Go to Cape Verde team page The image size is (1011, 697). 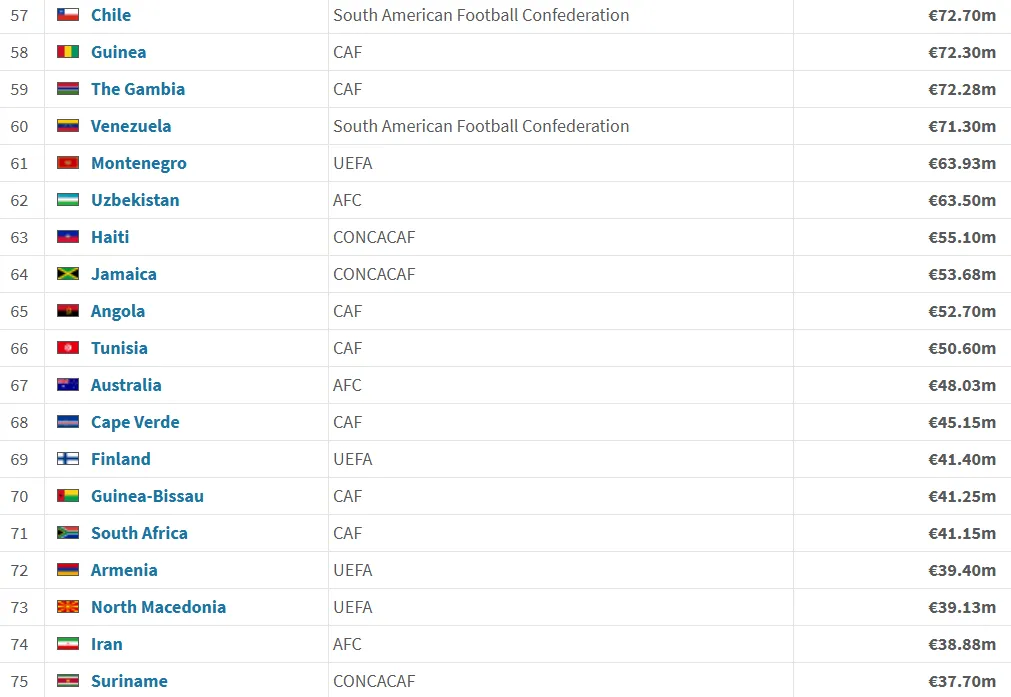click(x=135, y=422)
